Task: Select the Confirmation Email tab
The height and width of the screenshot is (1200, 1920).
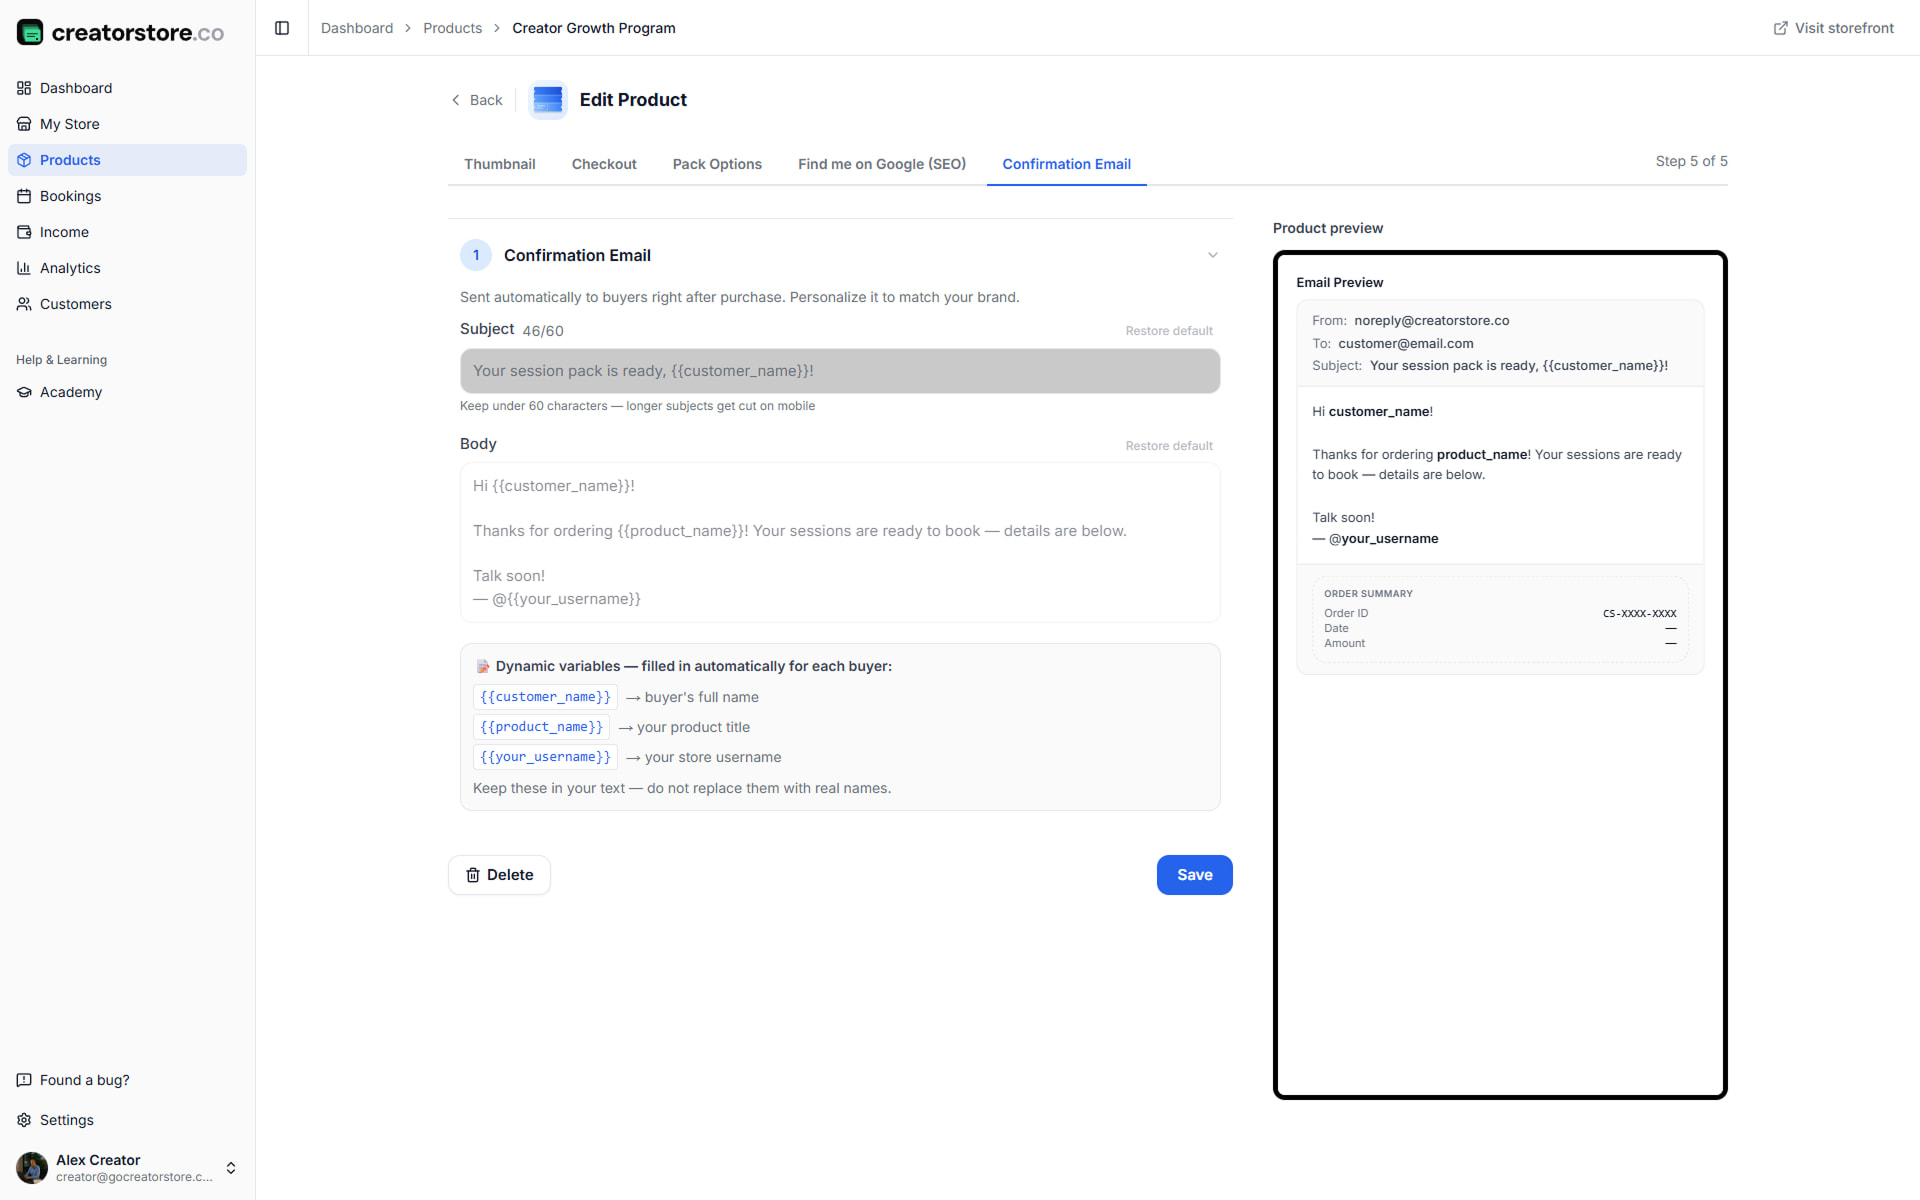Action: point(1067,164)
